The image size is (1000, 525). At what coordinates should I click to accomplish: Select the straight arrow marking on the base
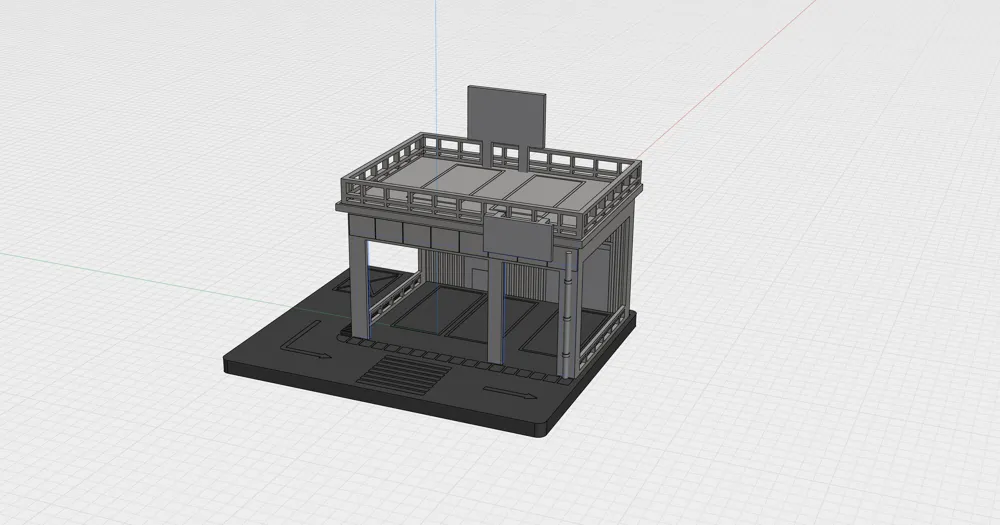[510, 392]
